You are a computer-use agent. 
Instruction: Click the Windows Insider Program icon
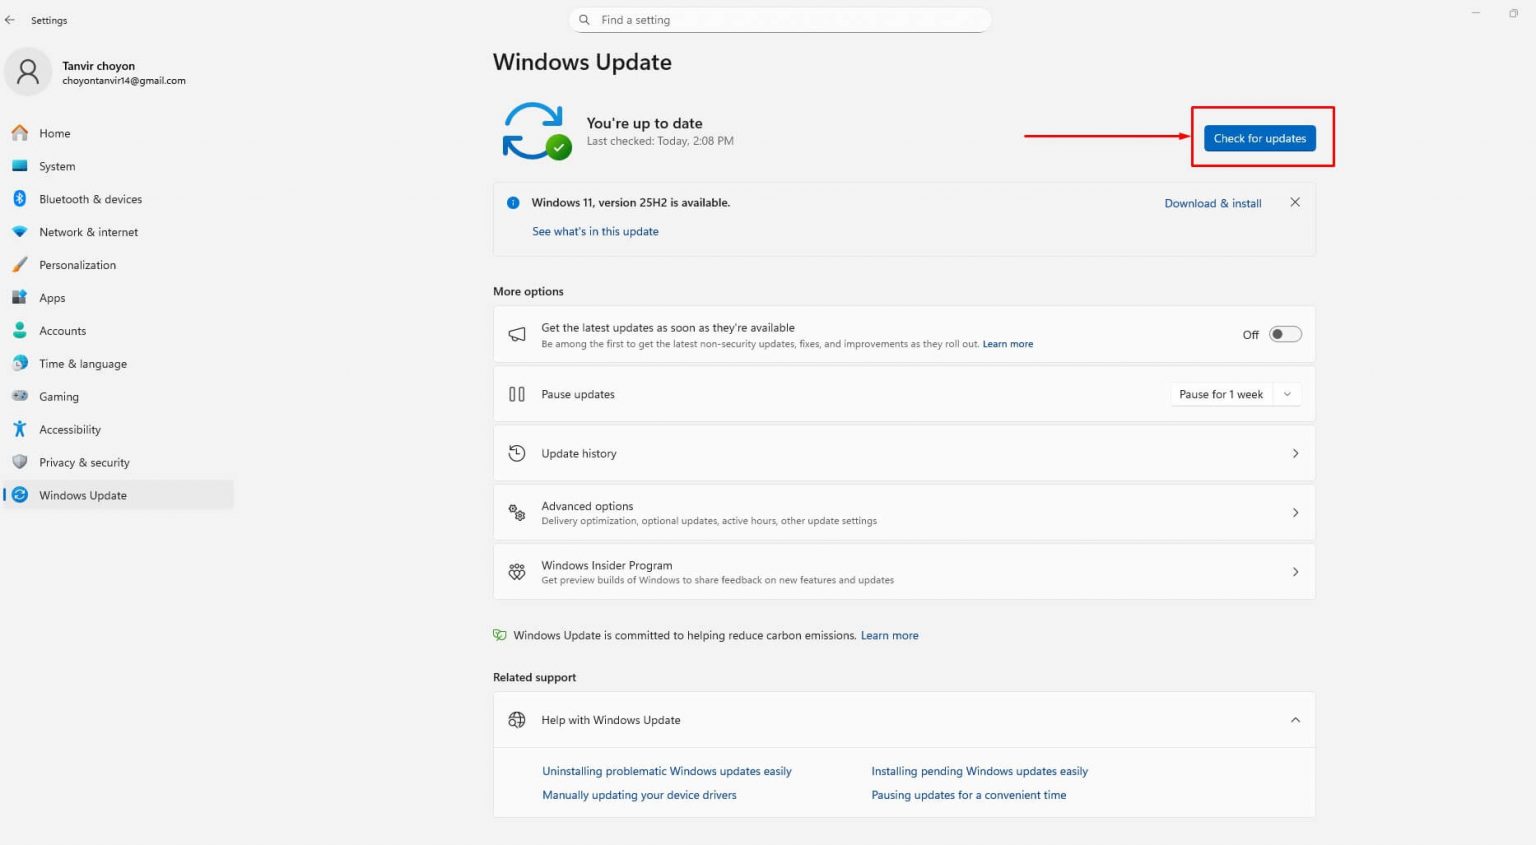(x=517, y=572)
